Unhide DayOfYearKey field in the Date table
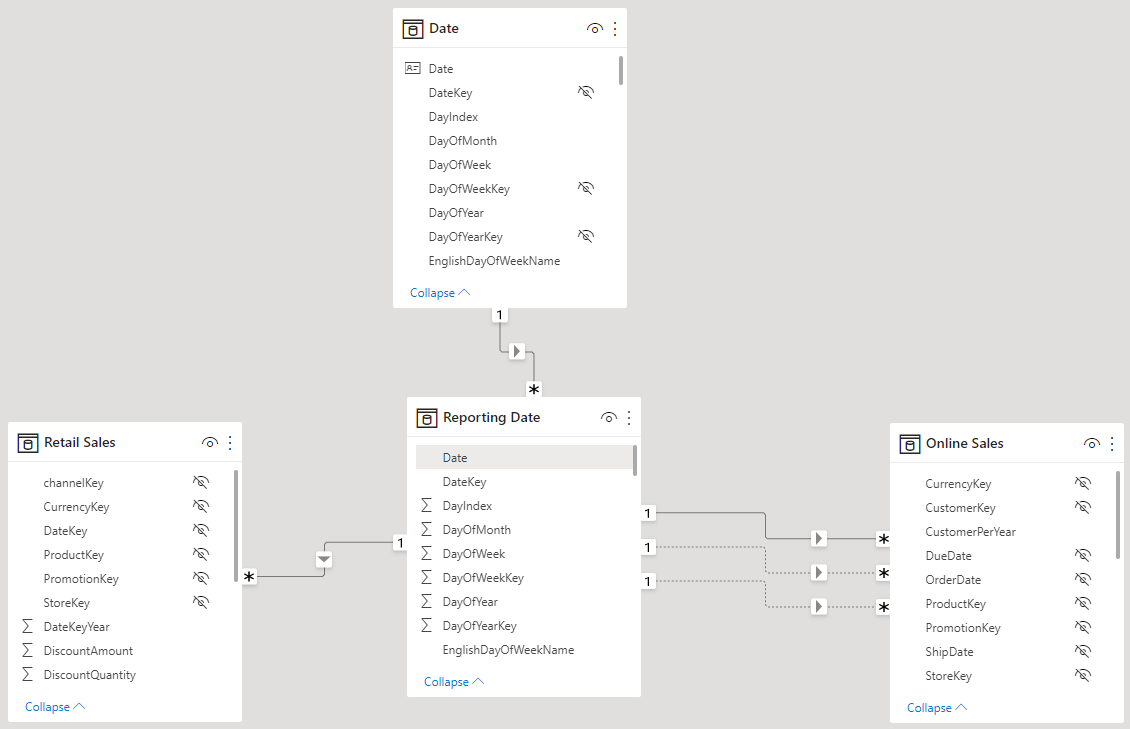Image resolution: width=1130 pixels, height=729 pixels. pyautogui.click(x=586, y=236)
